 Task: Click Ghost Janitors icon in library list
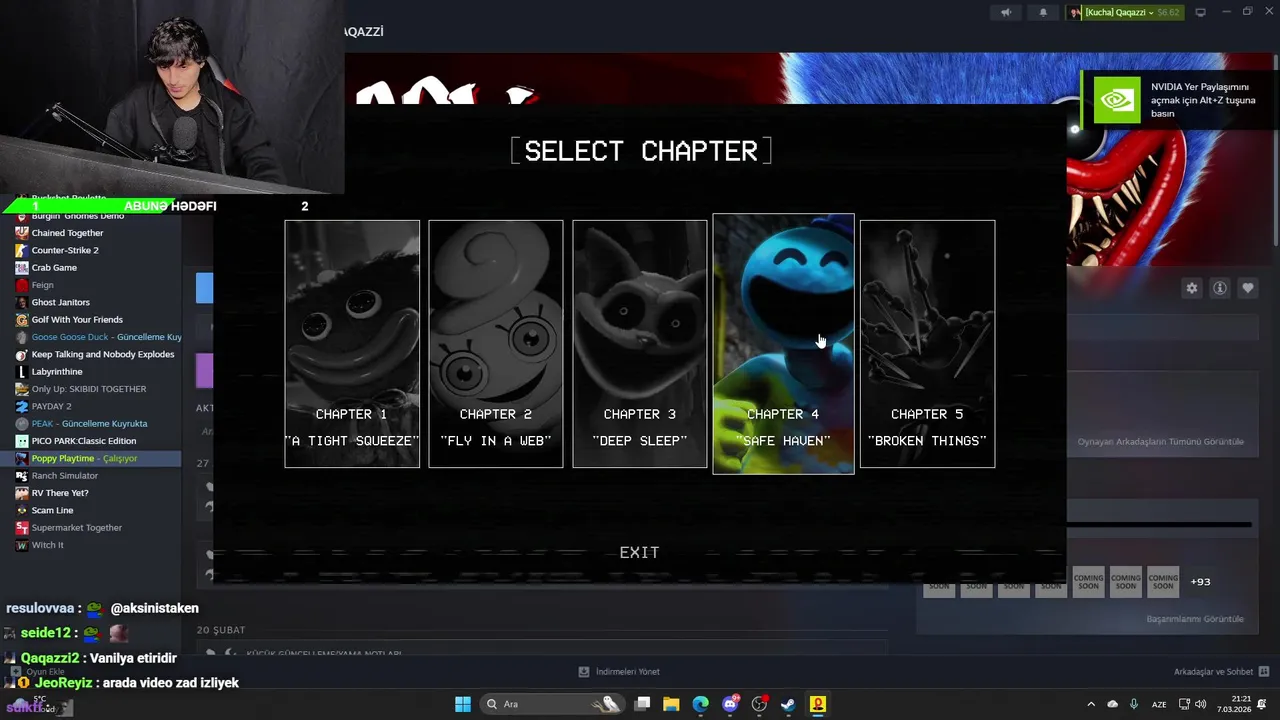pos(22,302)
